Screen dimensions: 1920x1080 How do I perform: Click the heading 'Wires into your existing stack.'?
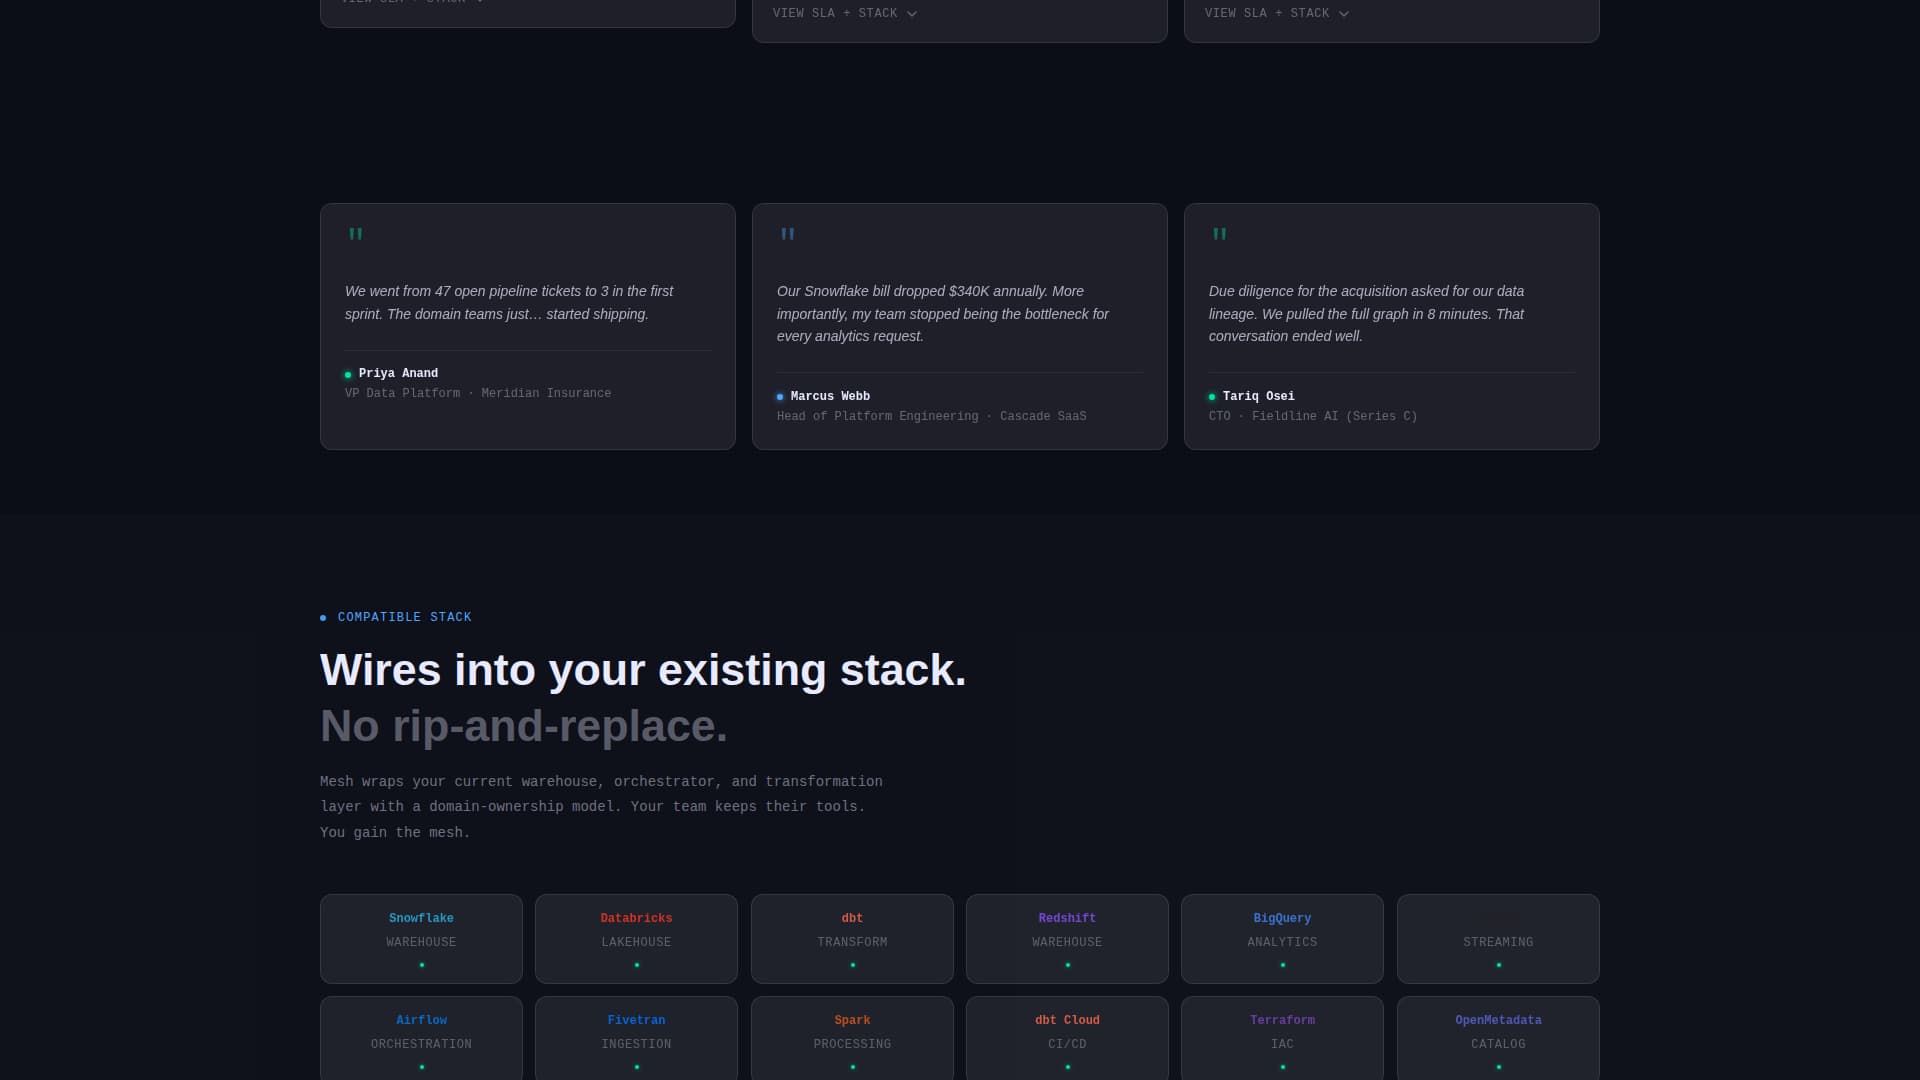click(x=643, y=670)
